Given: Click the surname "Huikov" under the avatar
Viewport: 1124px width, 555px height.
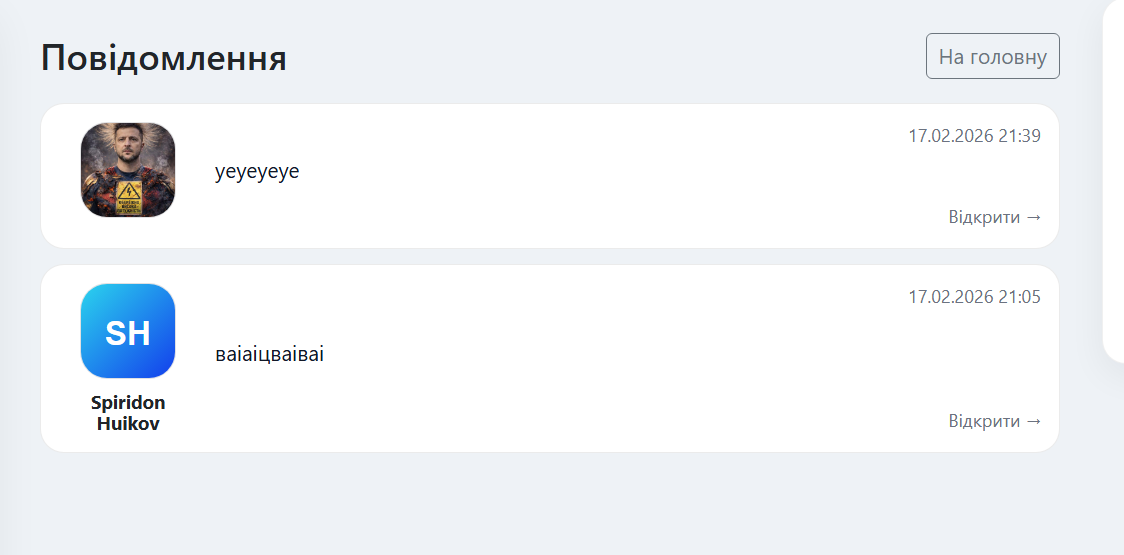Looking at the screenshot, I should click(128, 423).
